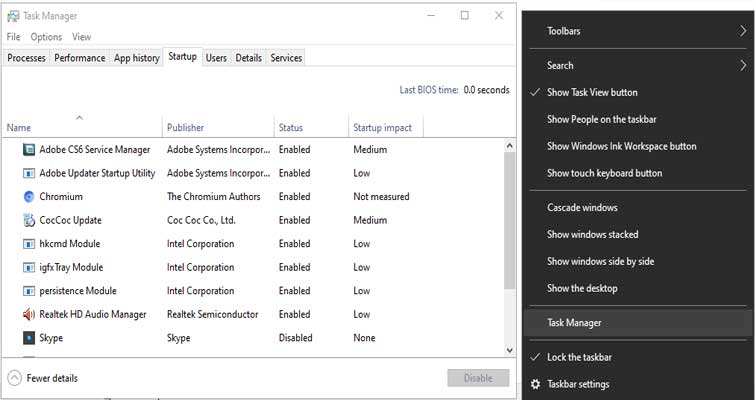The width and height of the screenshot is (755, 400).
Task: Click the Coc Coc Co., Ltd. publisher cell
Action: [201, 220]
